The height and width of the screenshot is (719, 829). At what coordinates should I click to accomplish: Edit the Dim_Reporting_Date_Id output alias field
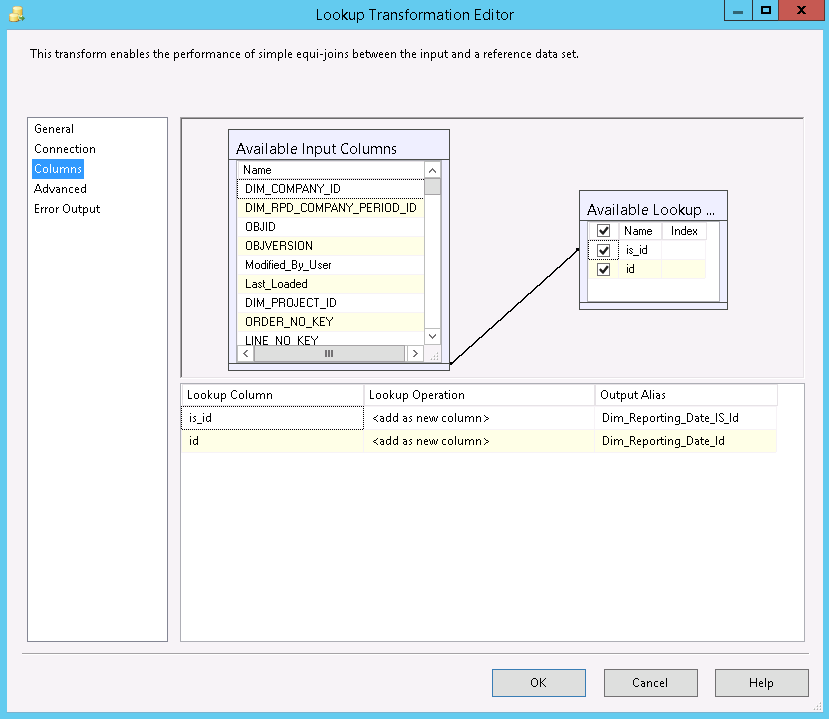(685, 441)
